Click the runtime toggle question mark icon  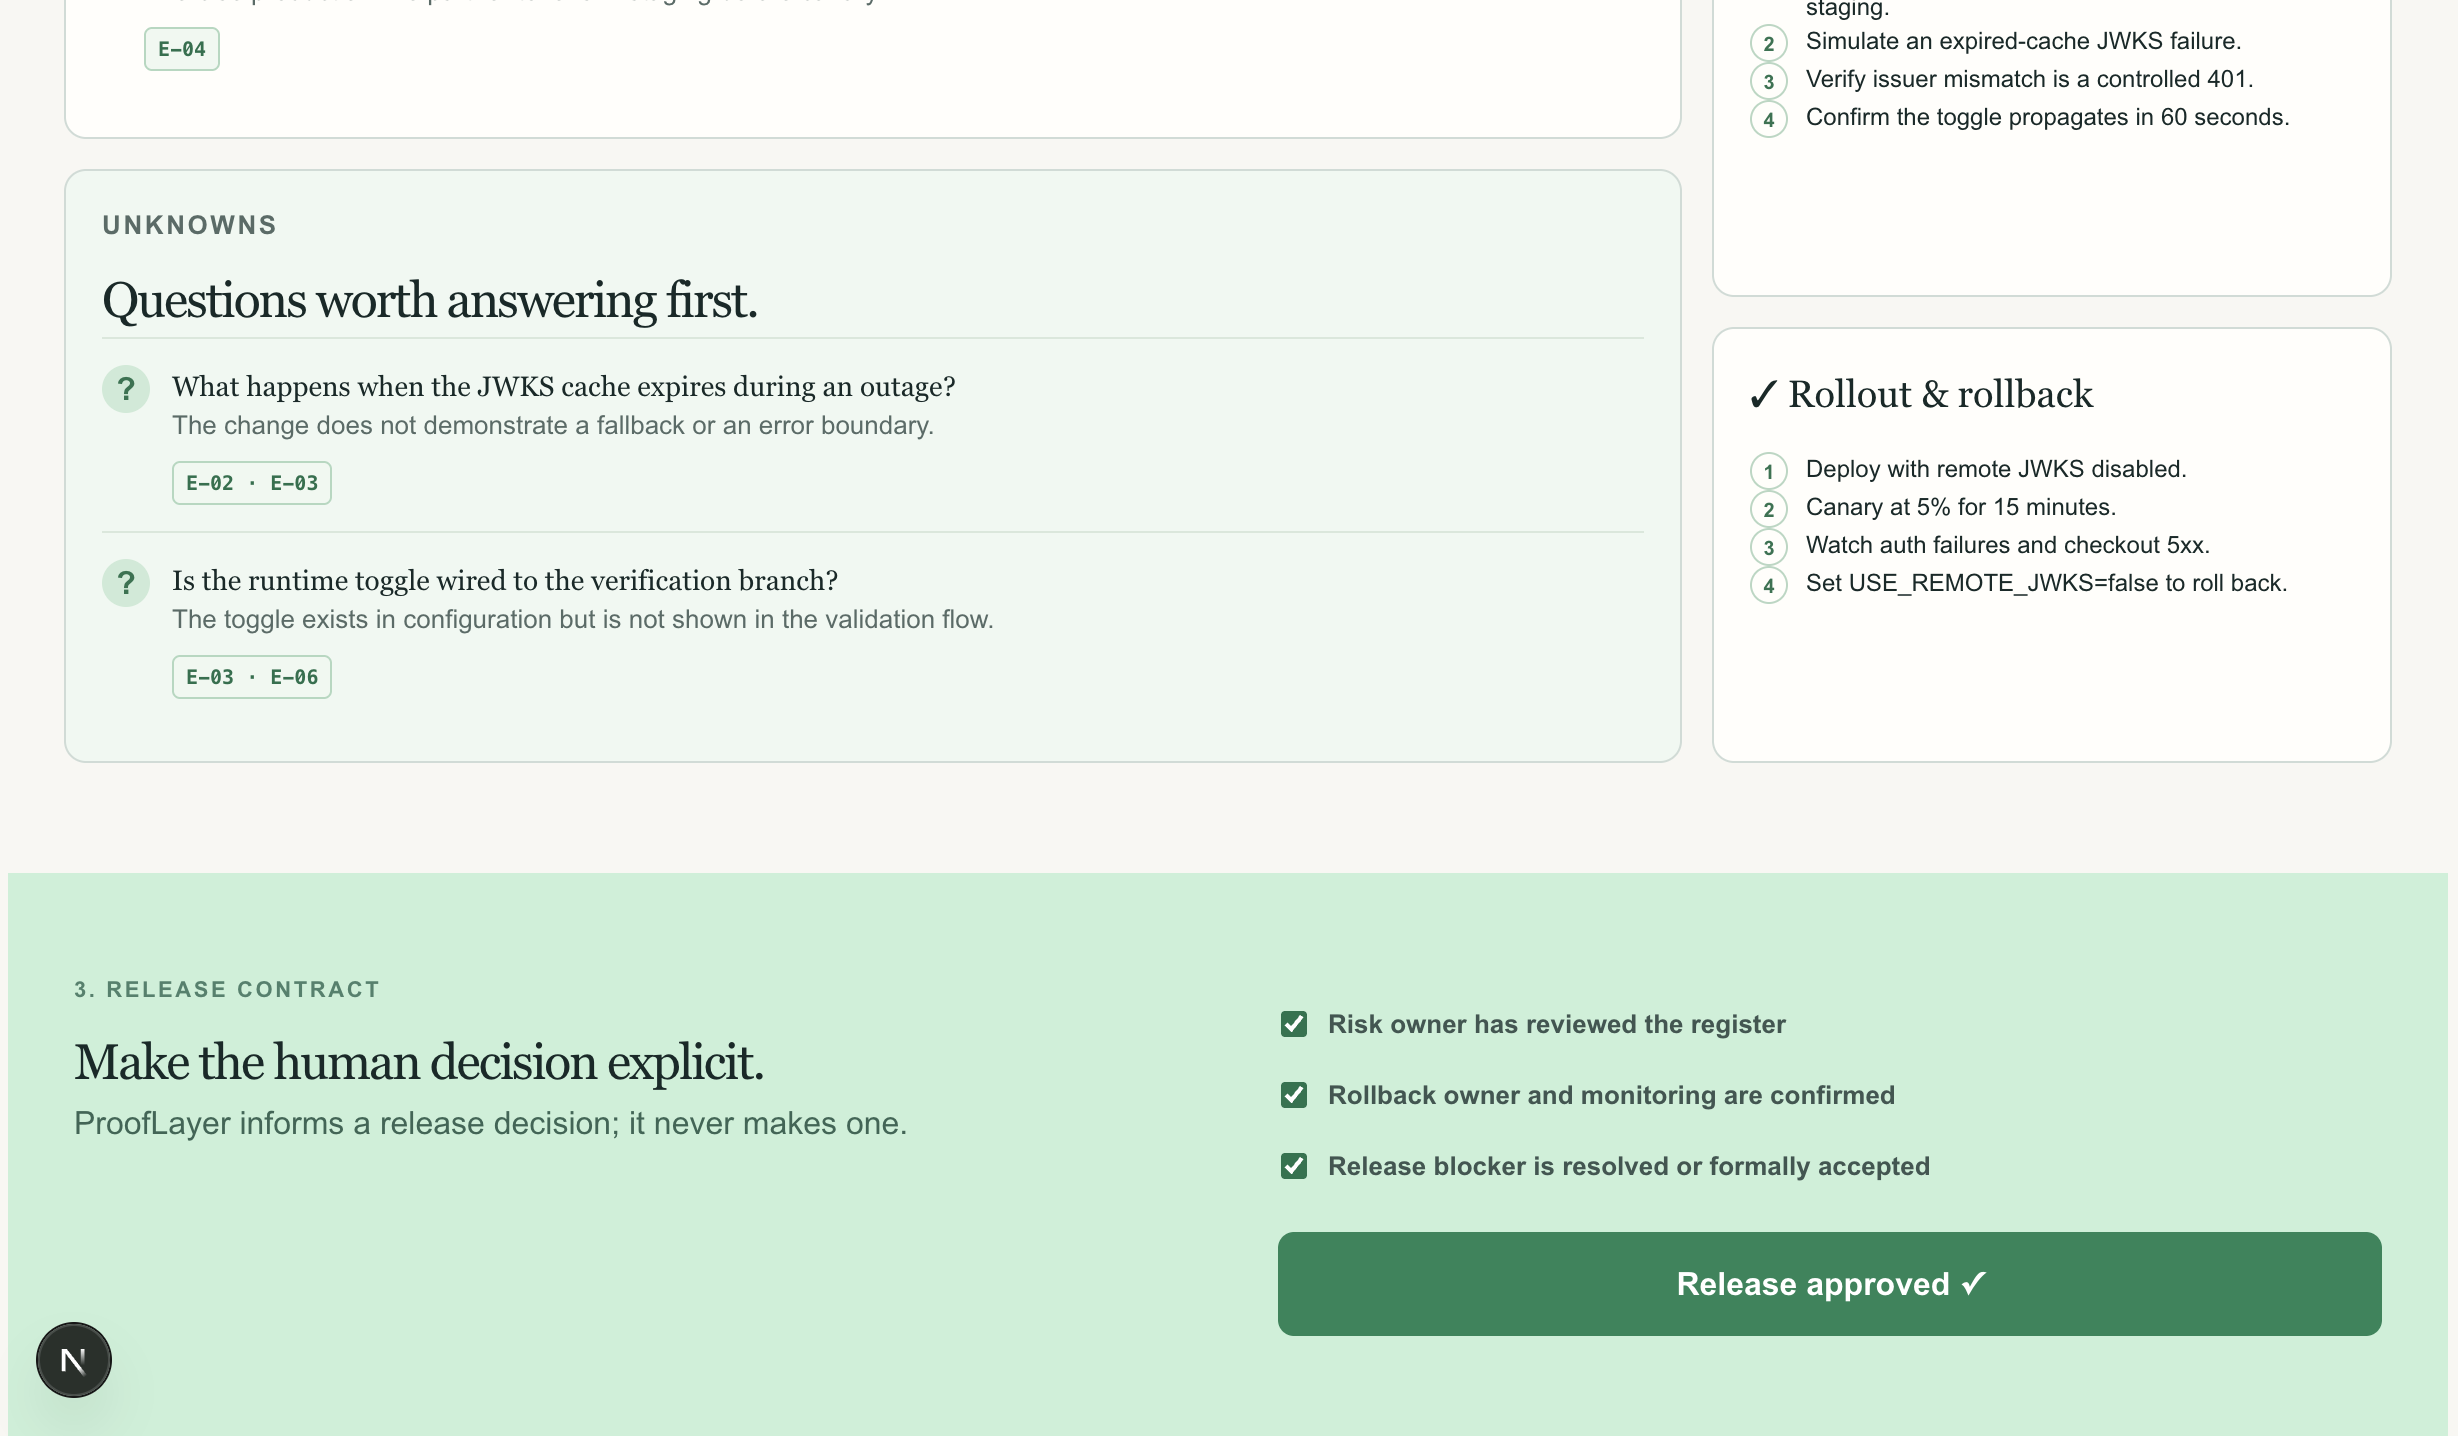pyautogui.click(x=126, y=582)
